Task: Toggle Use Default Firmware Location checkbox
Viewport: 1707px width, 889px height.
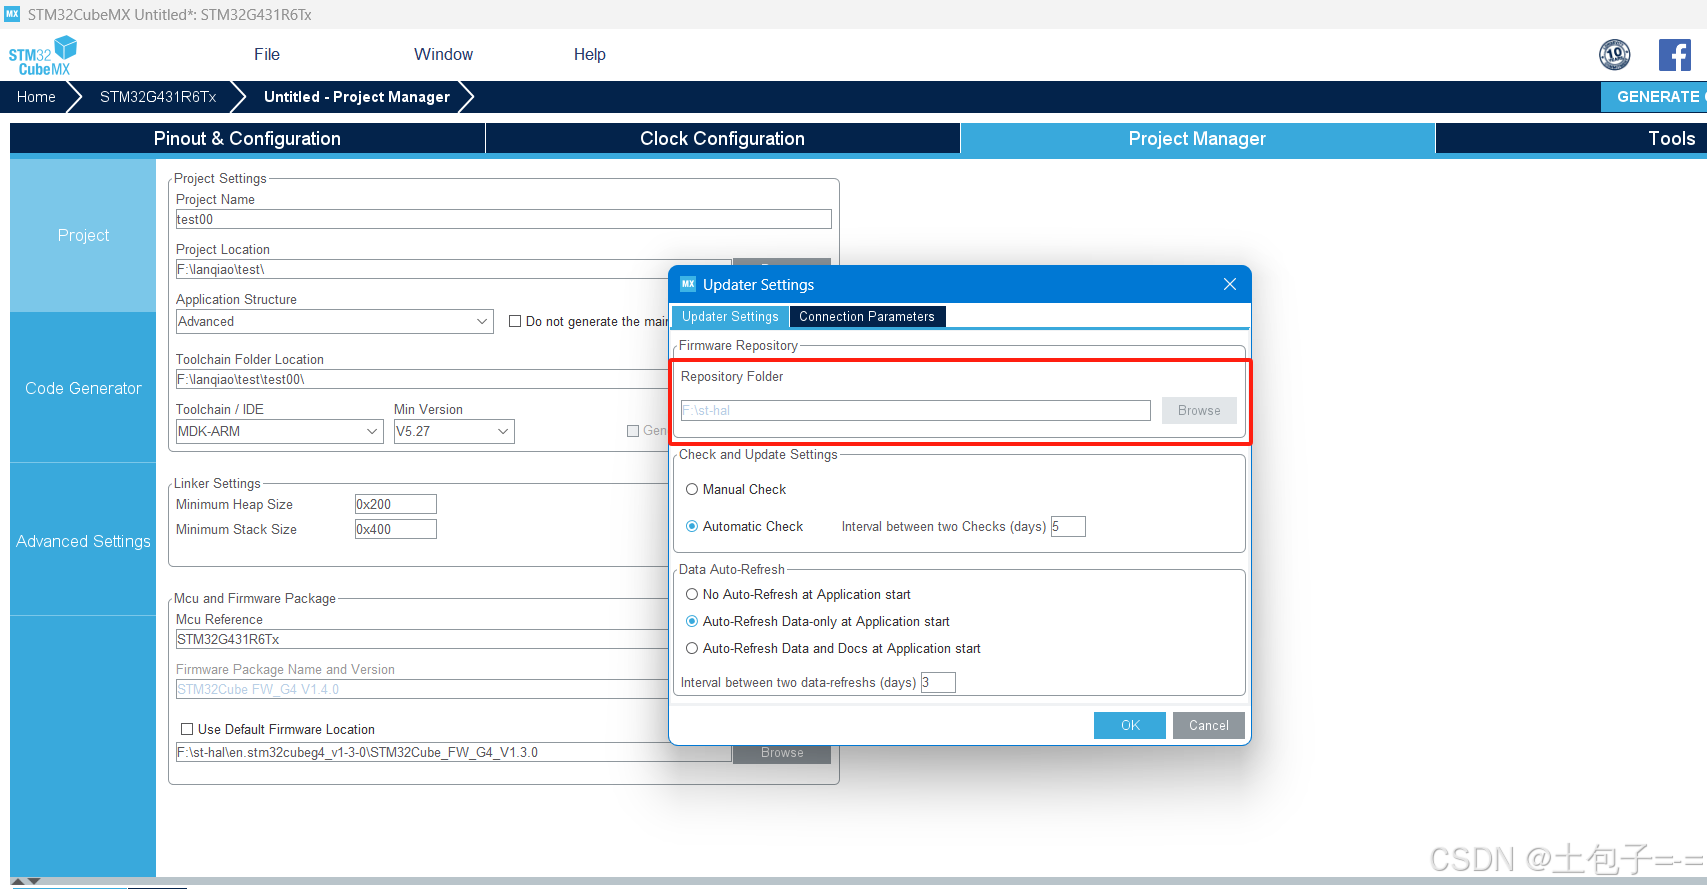Action: 187,729
